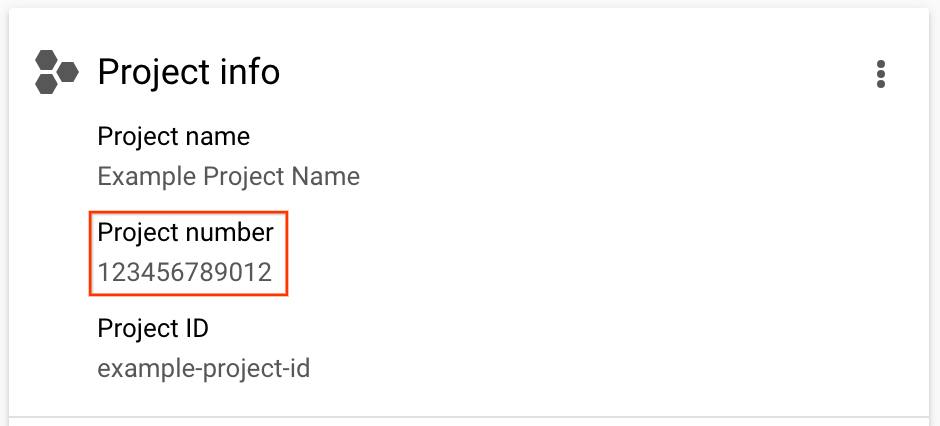Click the "Project info" card heading
The height and width of the screenshot is (426, 940).
[x=188, y=72]
